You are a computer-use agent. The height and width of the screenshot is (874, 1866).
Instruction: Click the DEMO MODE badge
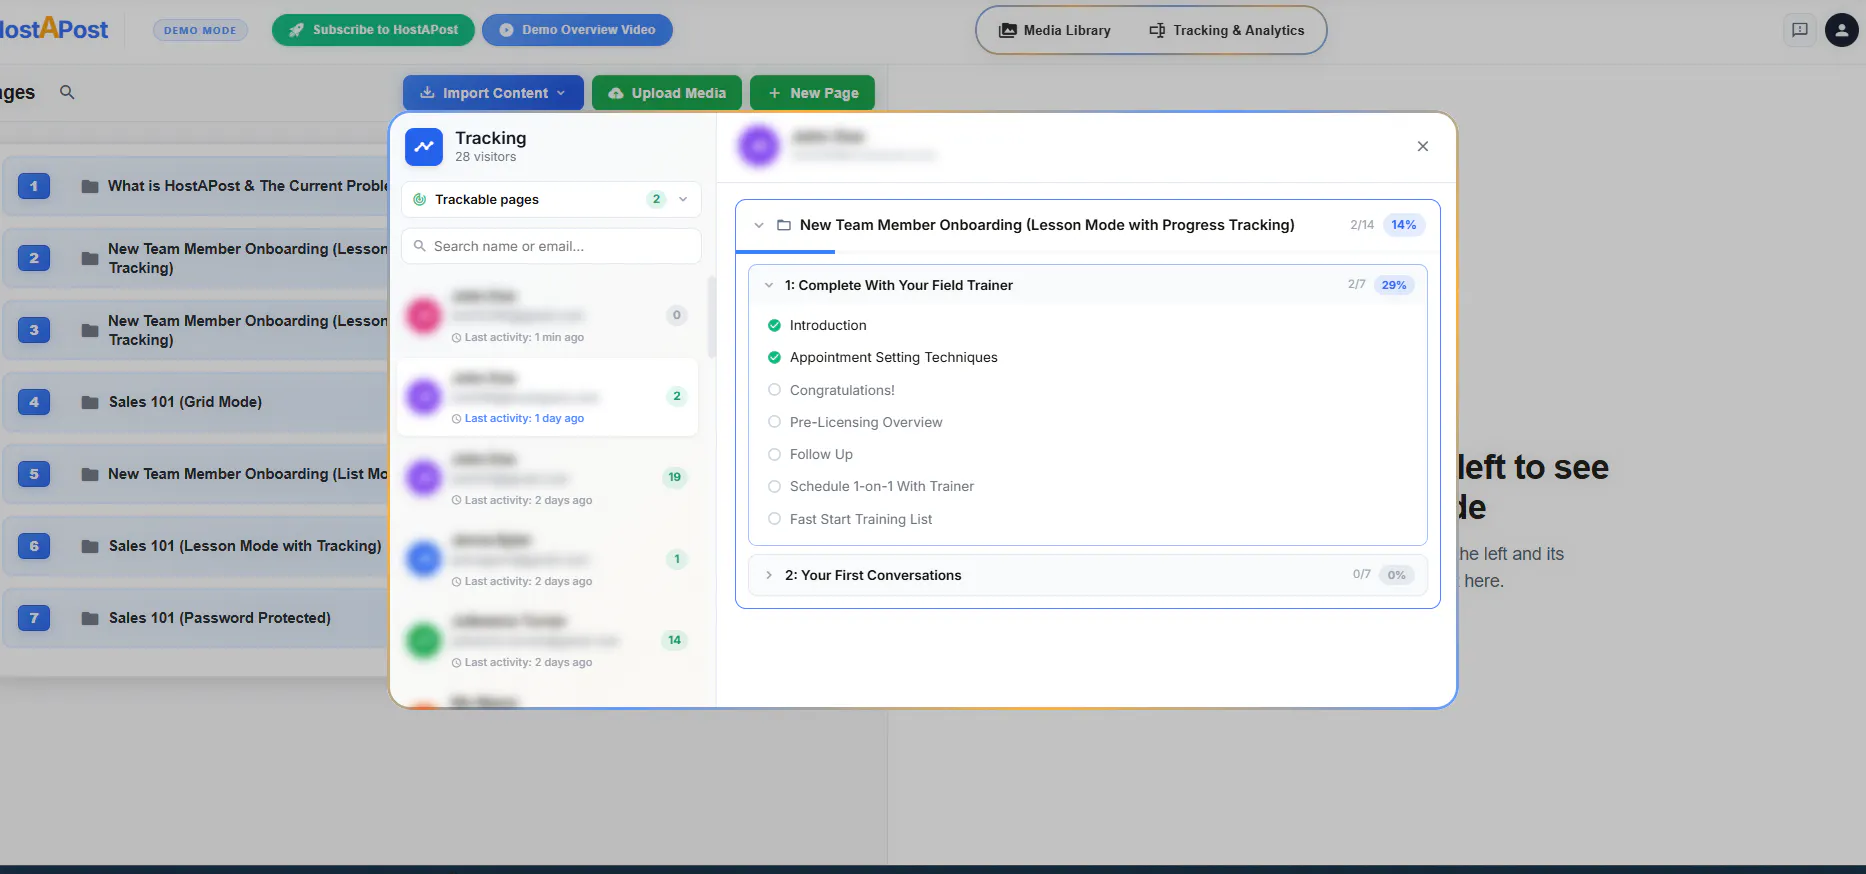point(200,30)
